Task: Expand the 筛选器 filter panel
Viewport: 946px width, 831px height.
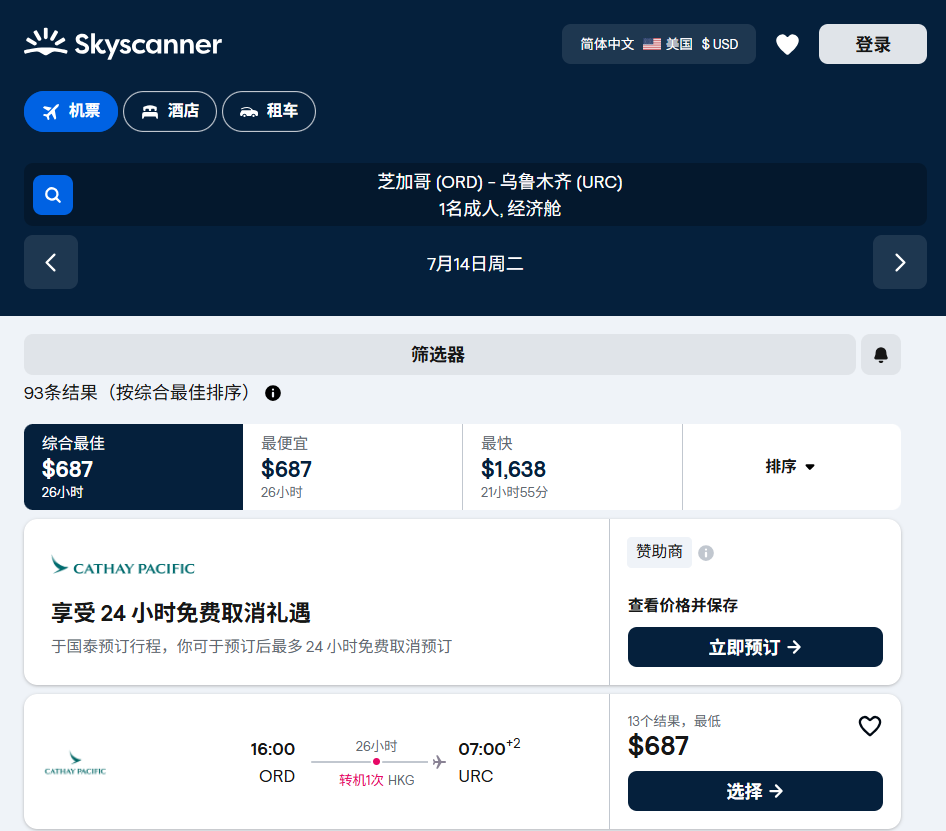Action: point(439,355)
